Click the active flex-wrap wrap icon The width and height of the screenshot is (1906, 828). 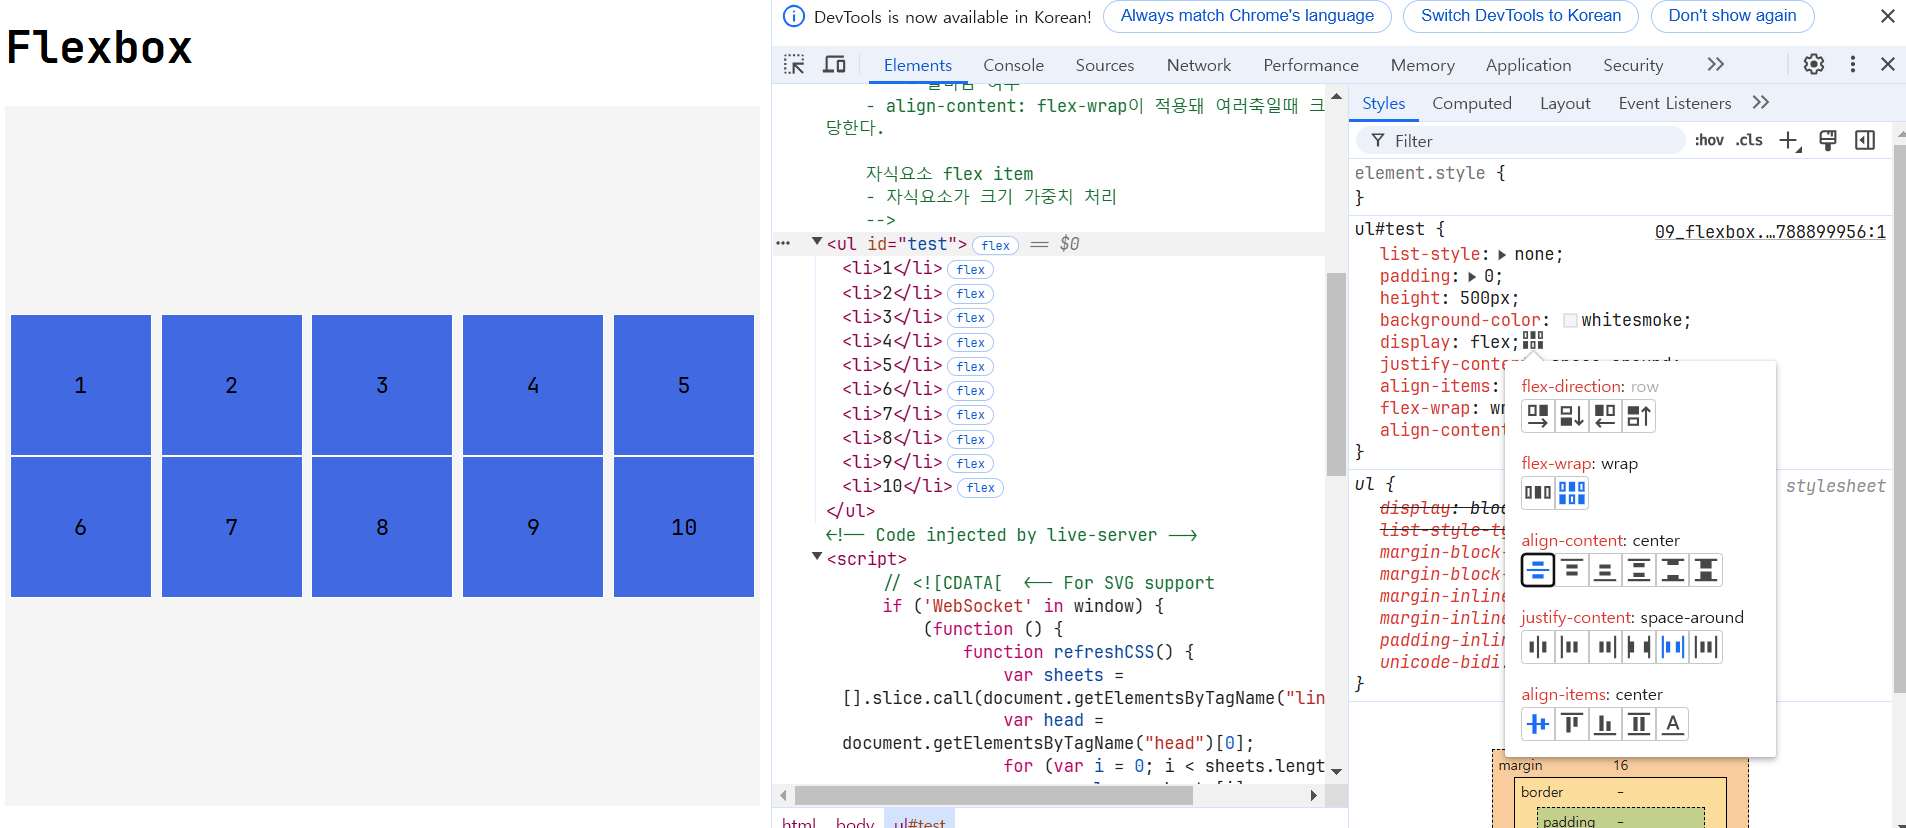pyautogui.click(x=1572, y=492)
